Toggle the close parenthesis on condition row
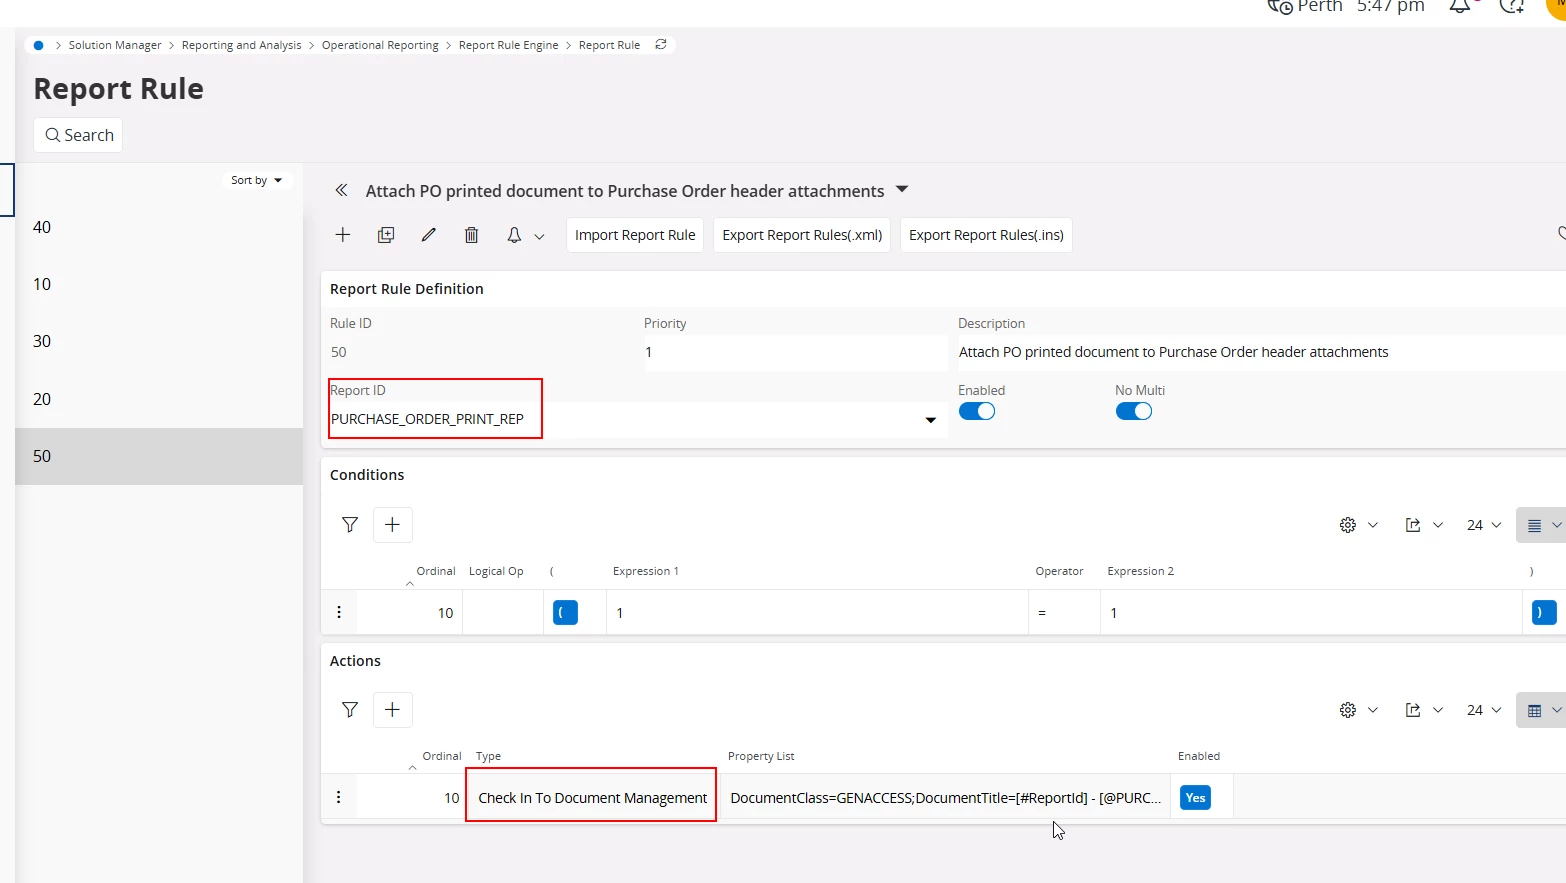This screenshot has width=1566, height=883. point(1544,612)
